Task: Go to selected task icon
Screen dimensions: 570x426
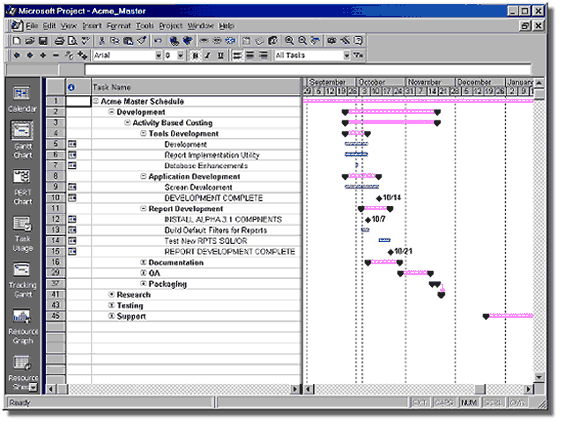Action: tap(316, 41)
